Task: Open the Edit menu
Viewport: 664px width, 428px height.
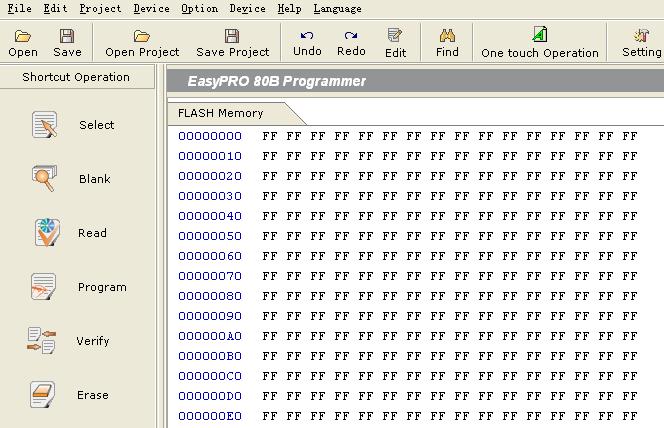Action: point(55,8)
